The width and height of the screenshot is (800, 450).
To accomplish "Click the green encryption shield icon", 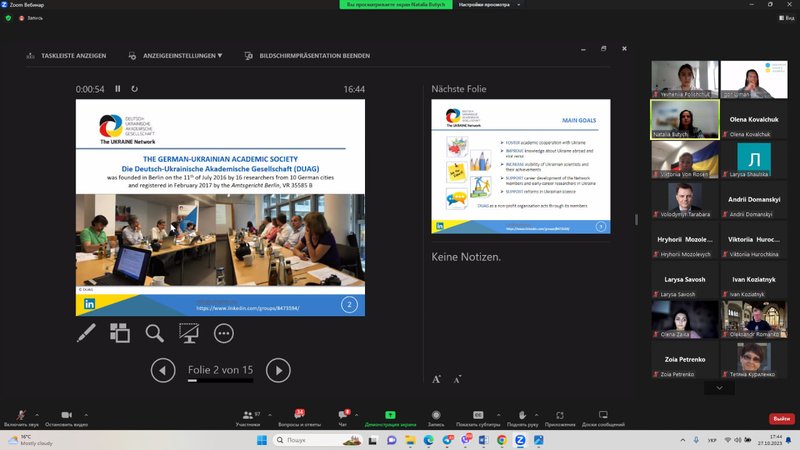I will coord(8,18).
